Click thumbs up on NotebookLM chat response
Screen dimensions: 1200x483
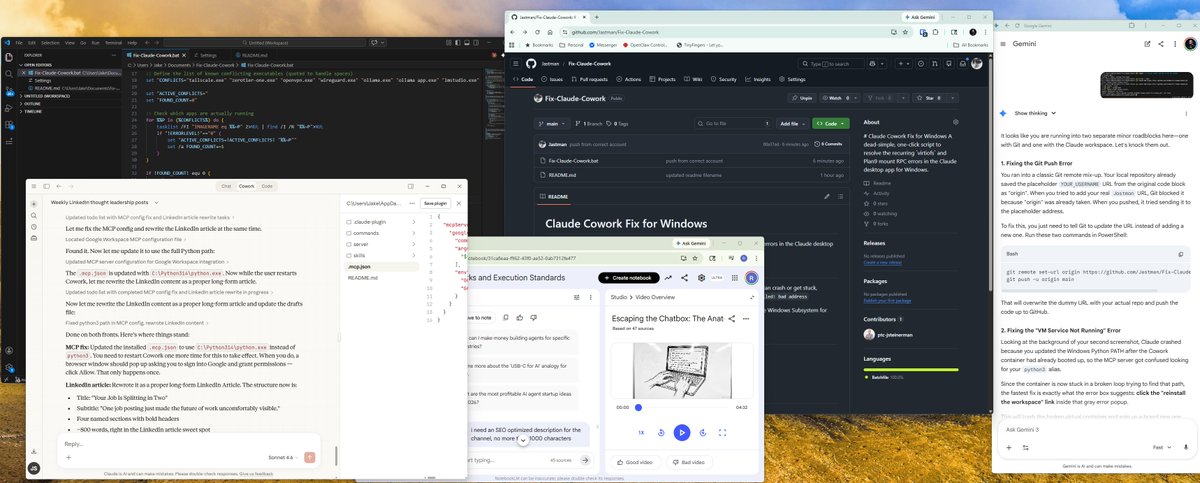(x=520, y=317)
